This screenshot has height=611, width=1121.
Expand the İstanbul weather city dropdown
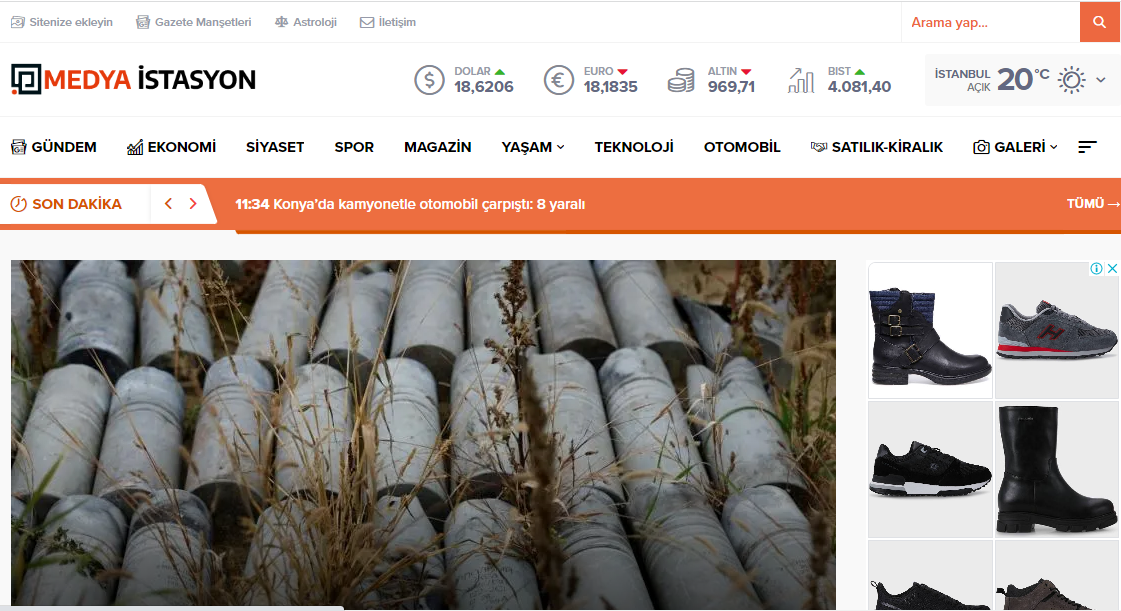pyautogui.click(x=1101, y=80)
